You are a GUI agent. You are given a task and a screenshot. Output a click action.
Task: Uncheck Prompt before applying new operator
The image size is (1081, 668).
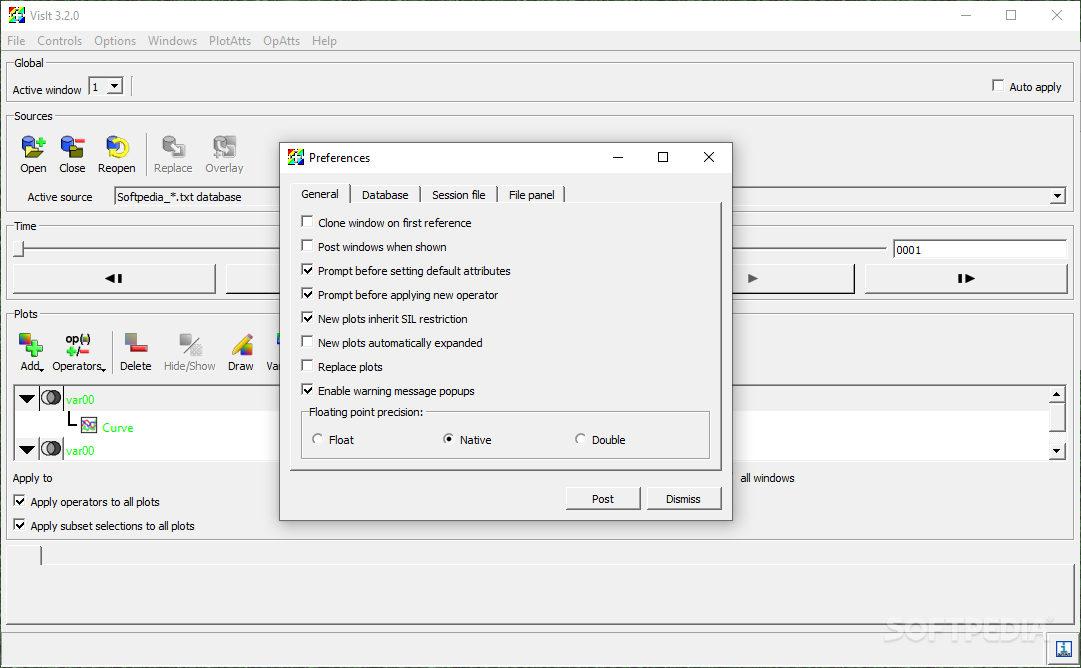pyautogui.click(x=307, y=294)
